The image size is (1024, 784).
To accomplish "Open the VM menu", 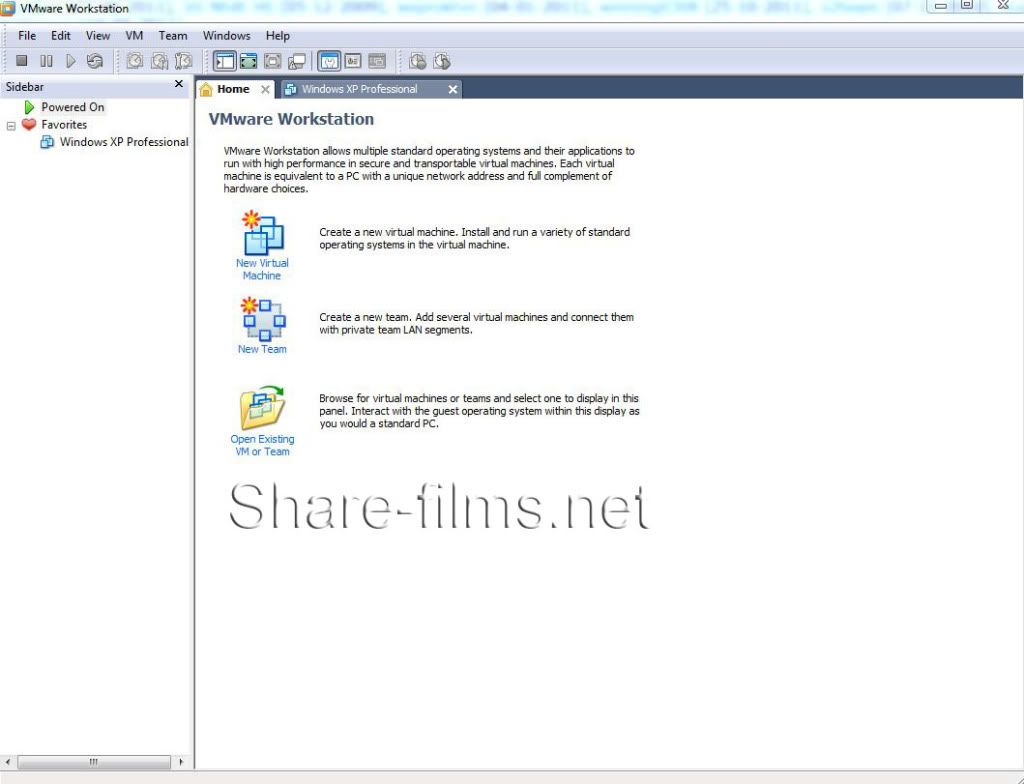I will tap(134, 35).
